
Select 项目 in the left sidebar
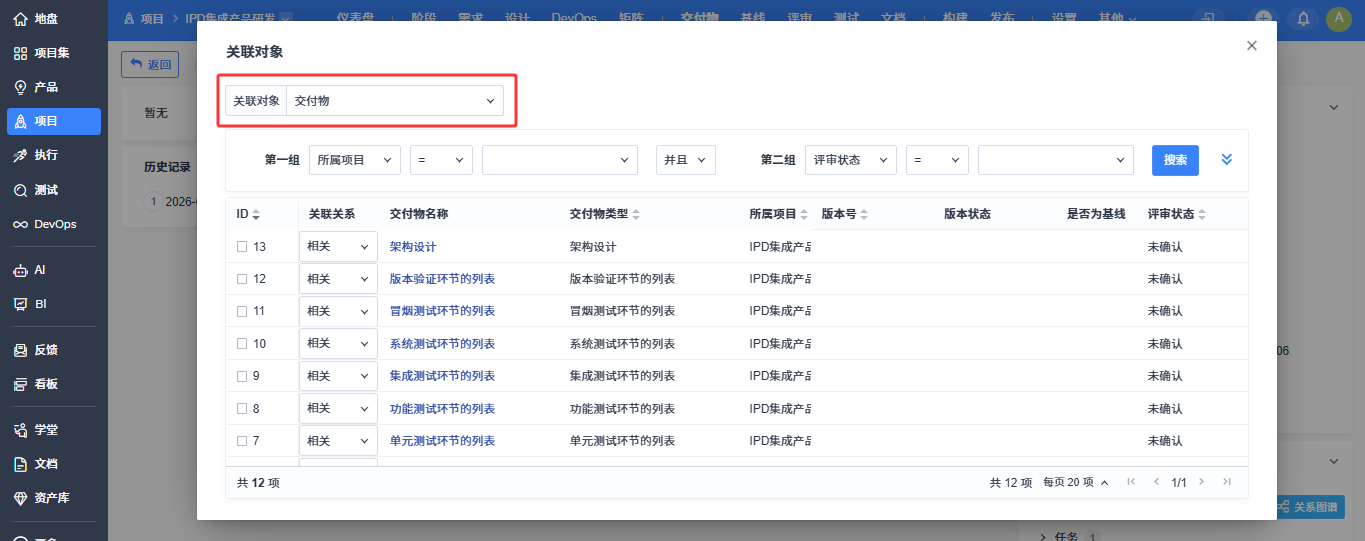54,121
